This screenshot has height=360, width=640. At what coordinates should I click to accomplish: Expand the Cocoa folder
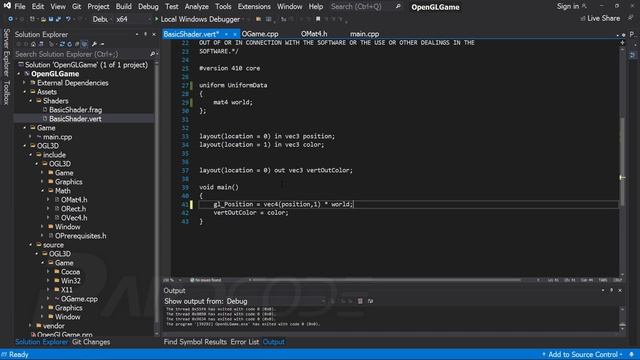click(x=49, y=272)
